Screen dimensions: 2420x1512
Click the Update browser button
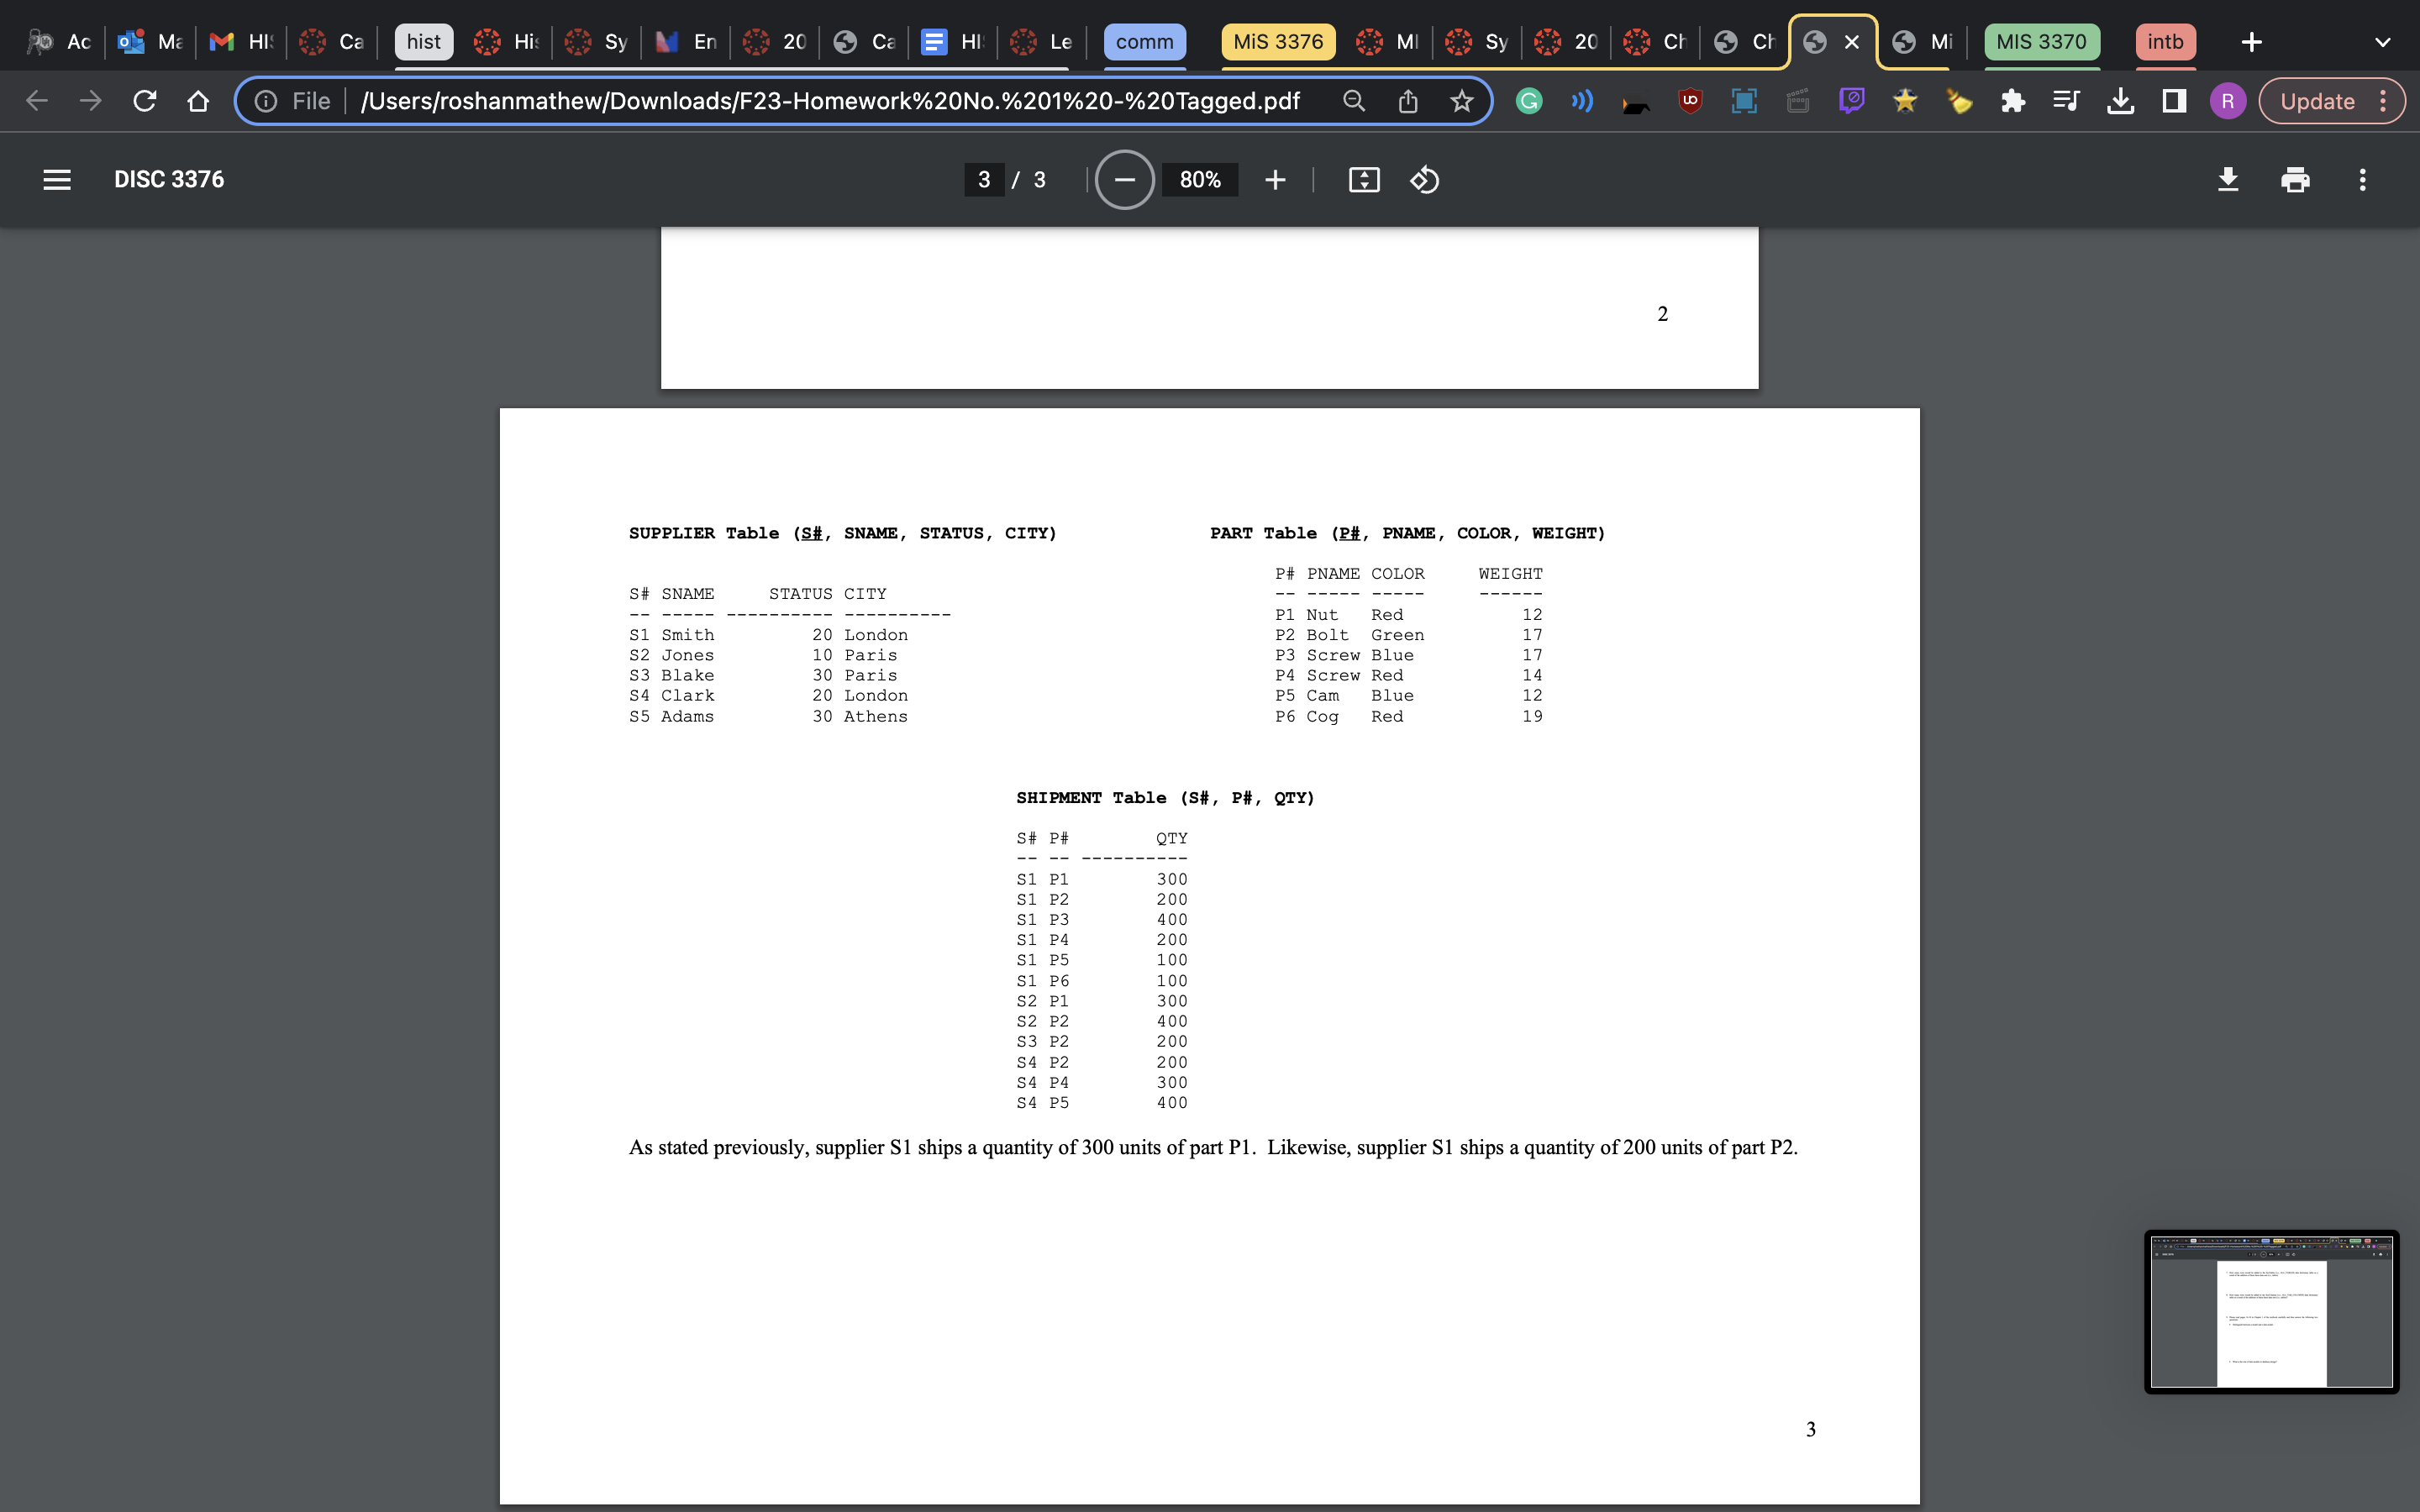tap(2318, 100)
